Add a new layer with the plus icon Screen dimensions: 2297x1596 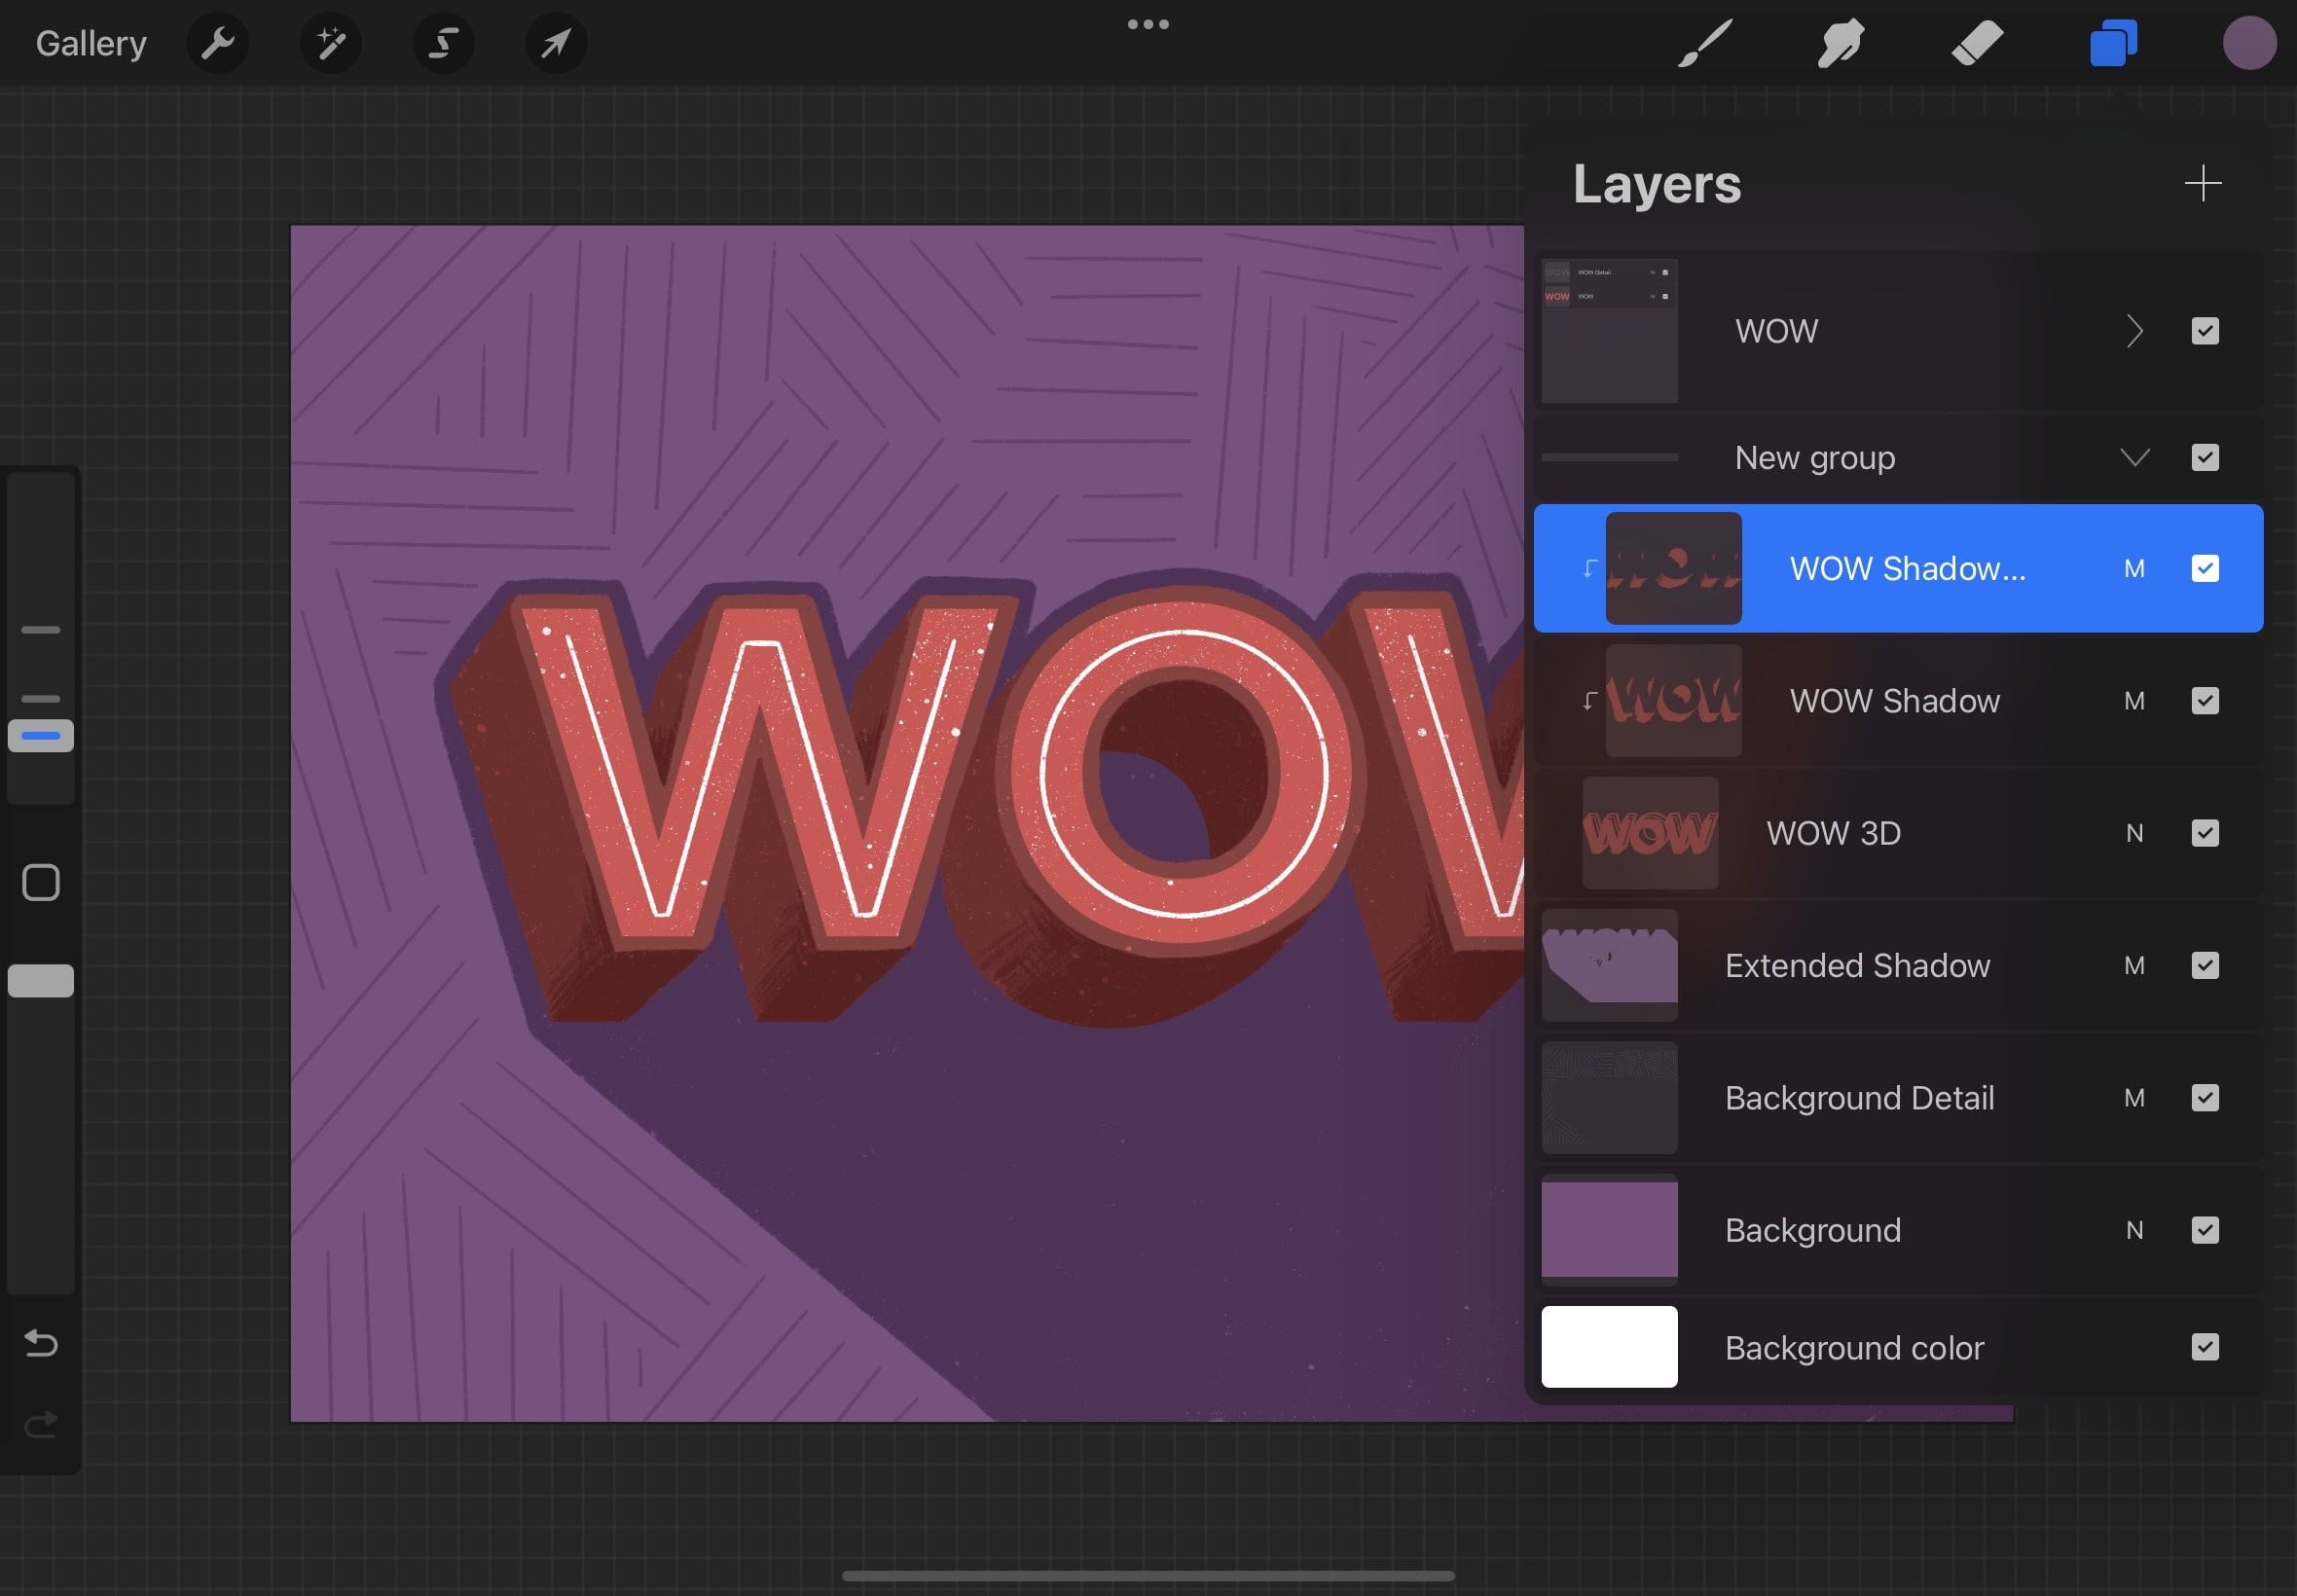pyautogui.click(x=2203, y=183)
